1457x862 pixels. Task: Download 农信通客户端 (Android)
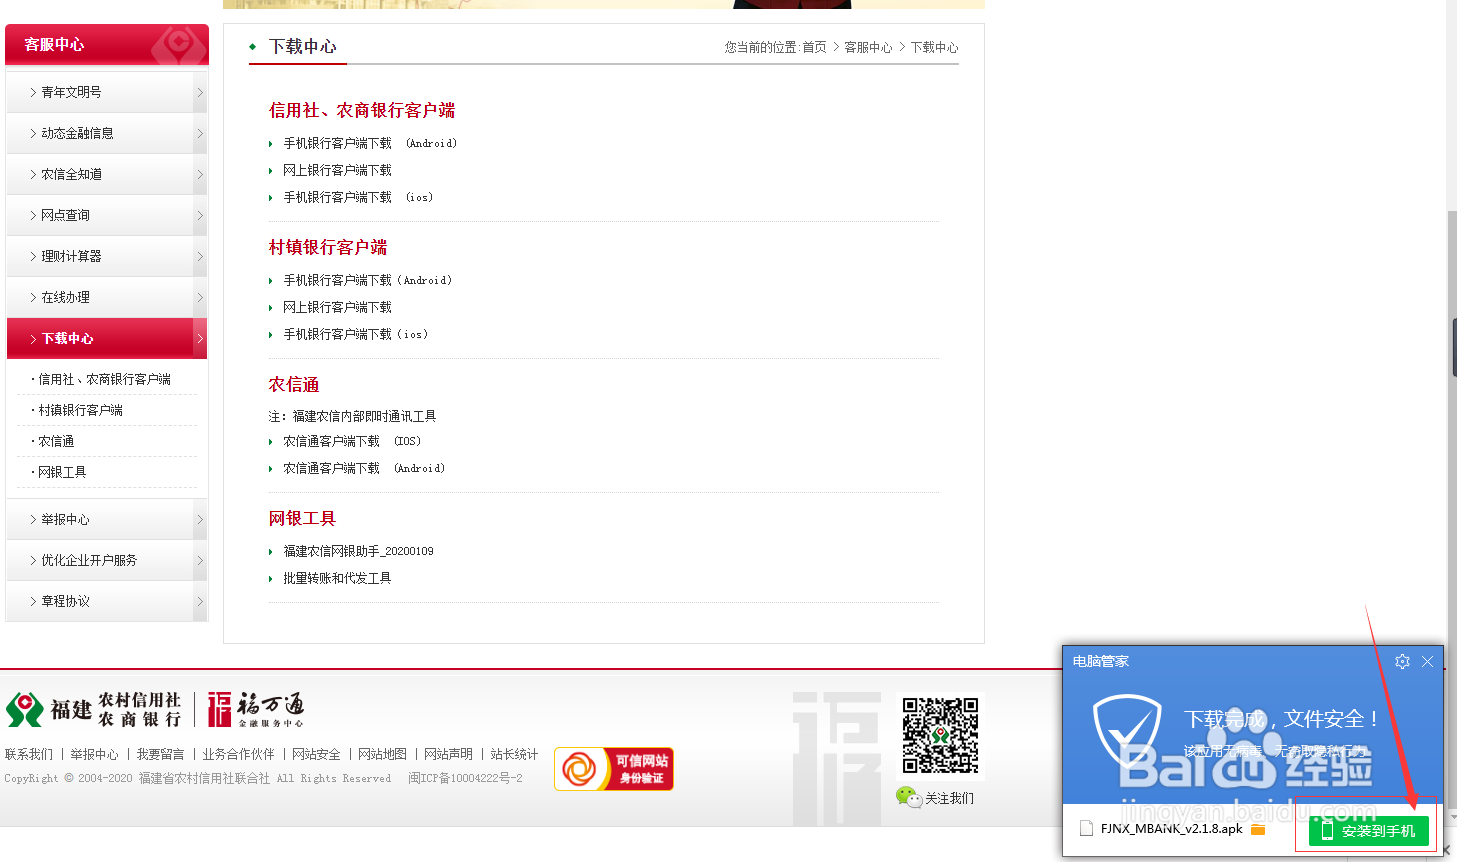tap(364, 468)
